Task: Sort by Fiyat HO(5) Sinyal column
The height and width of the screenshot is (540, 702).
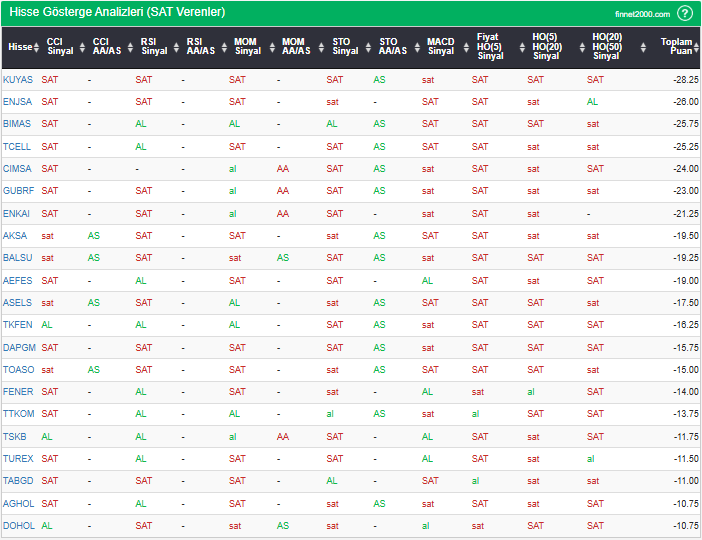Action: click(489, 47)
